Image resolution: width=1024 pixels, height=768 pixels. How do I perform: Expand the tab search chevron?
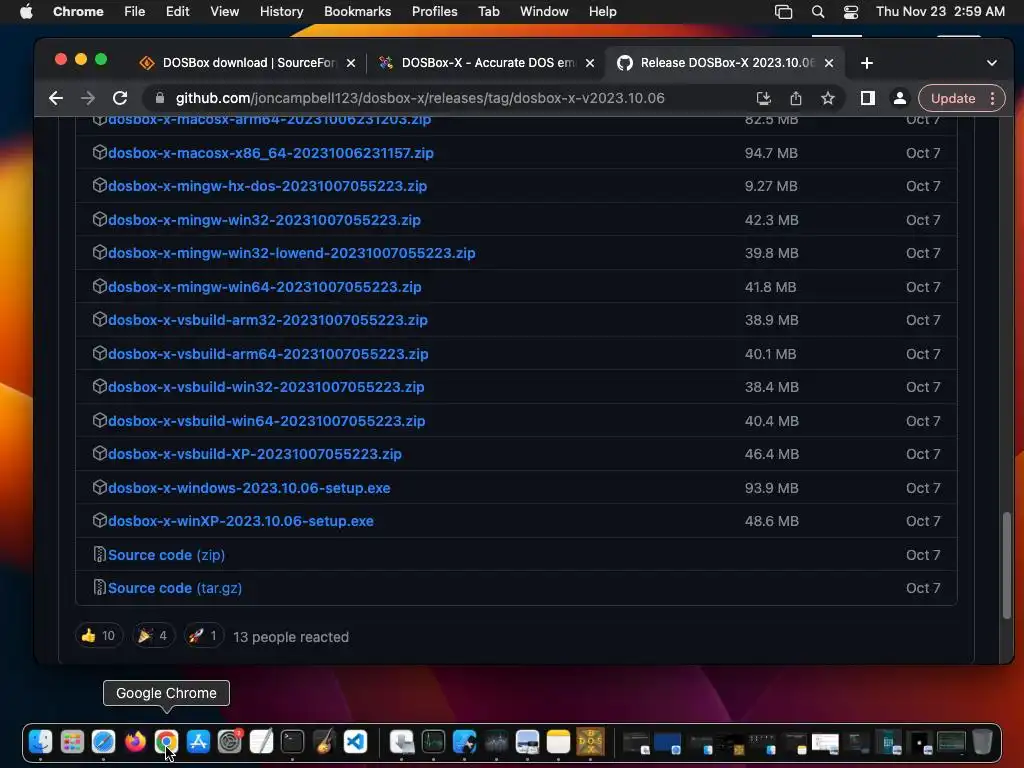tap(991, 63)
